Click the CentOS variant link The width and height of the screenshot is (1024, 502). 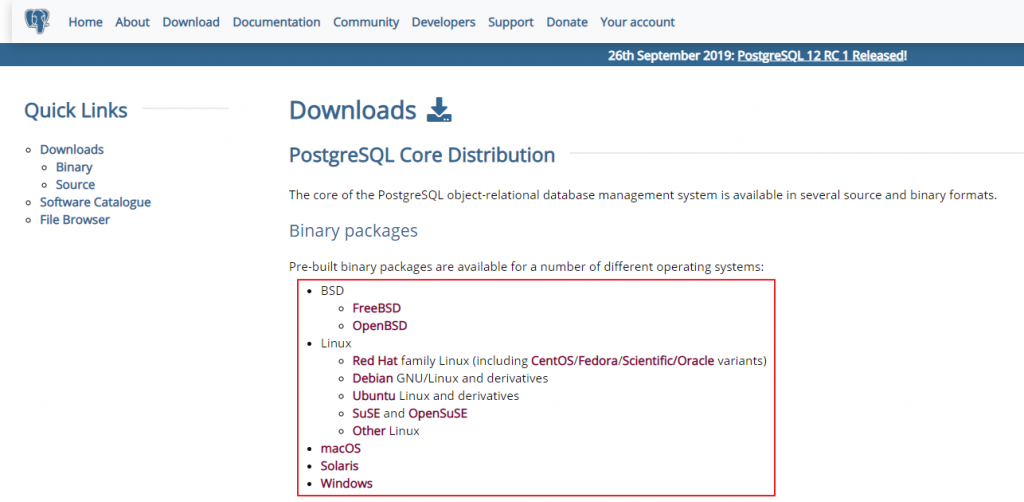coord(552,360)
